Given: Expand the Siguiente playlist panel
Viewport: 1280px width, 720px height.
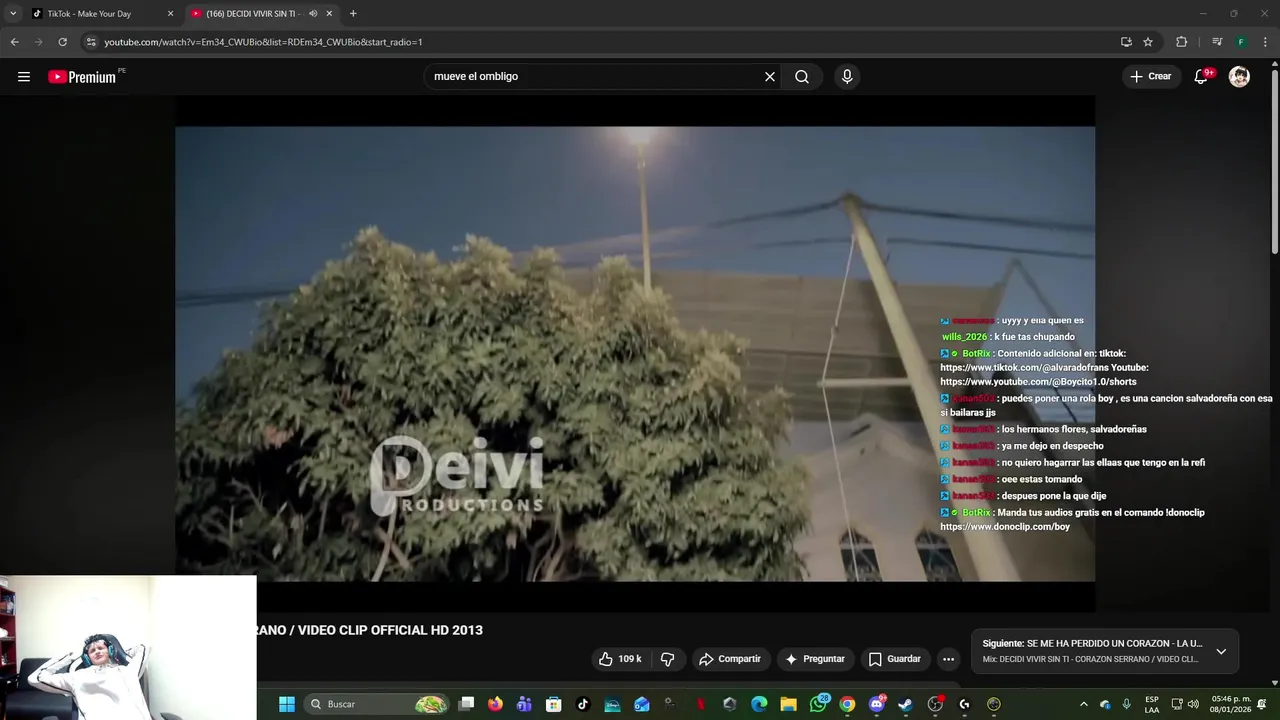Looking at the screenshot, I should [x=1221, y=651].
